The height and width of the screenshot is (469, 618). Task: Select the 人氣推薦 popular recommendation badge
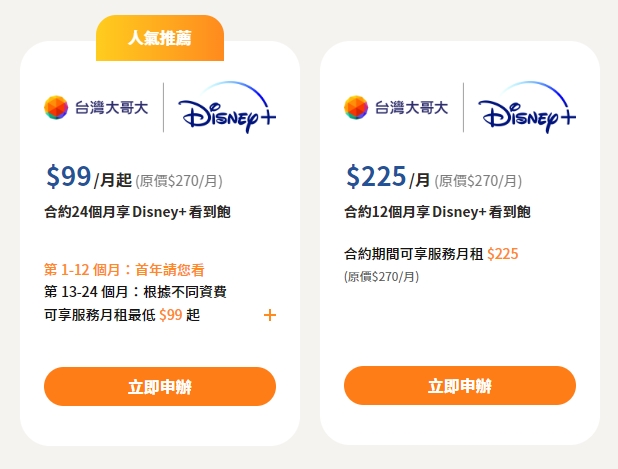pyautogui.click(x=160, y=38)
